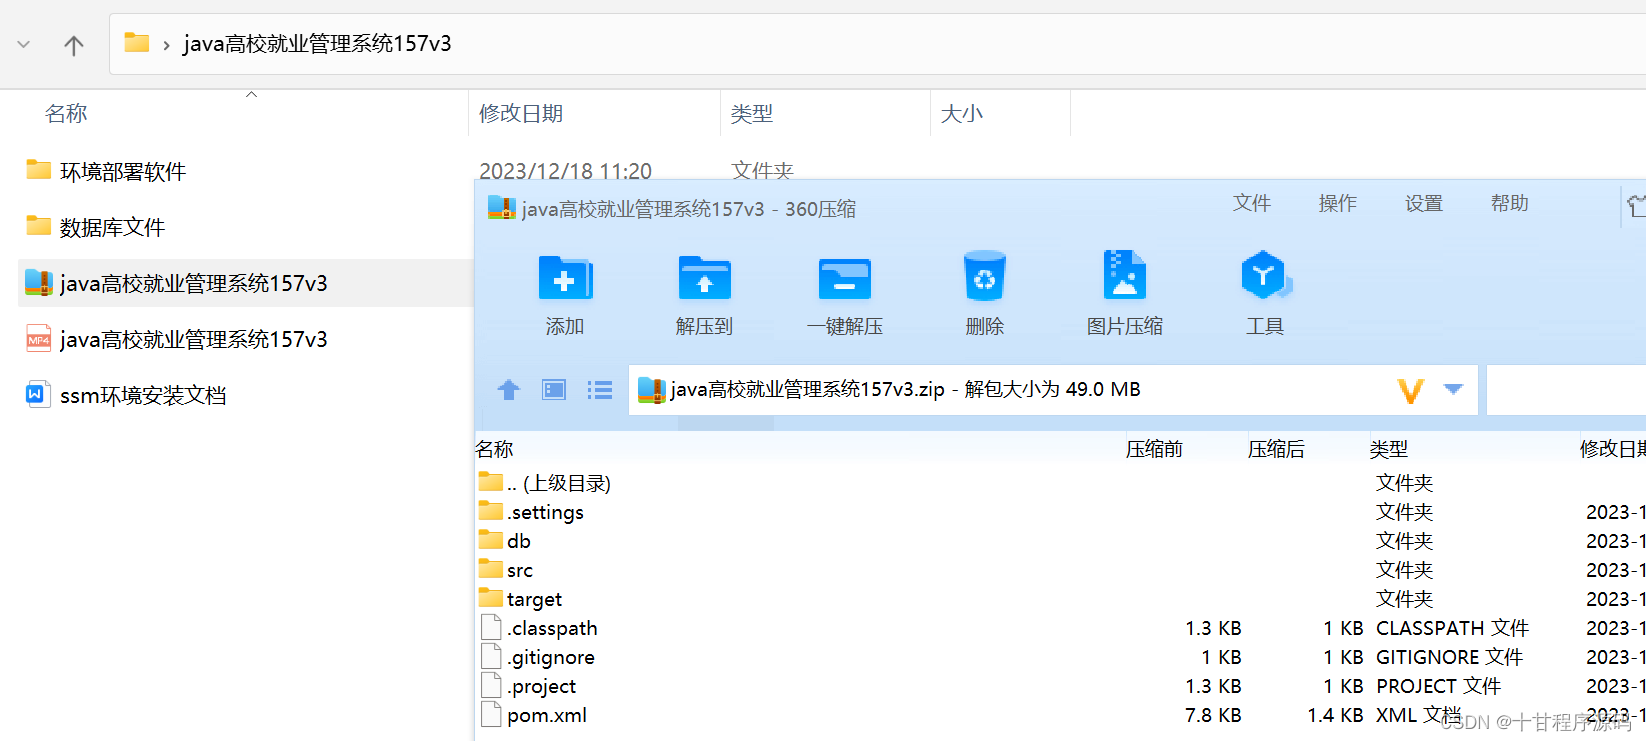This screenshot has height=741, width=1646.
Task: Sort Explorer list by 类型 column
Action: tap(752, 114)
